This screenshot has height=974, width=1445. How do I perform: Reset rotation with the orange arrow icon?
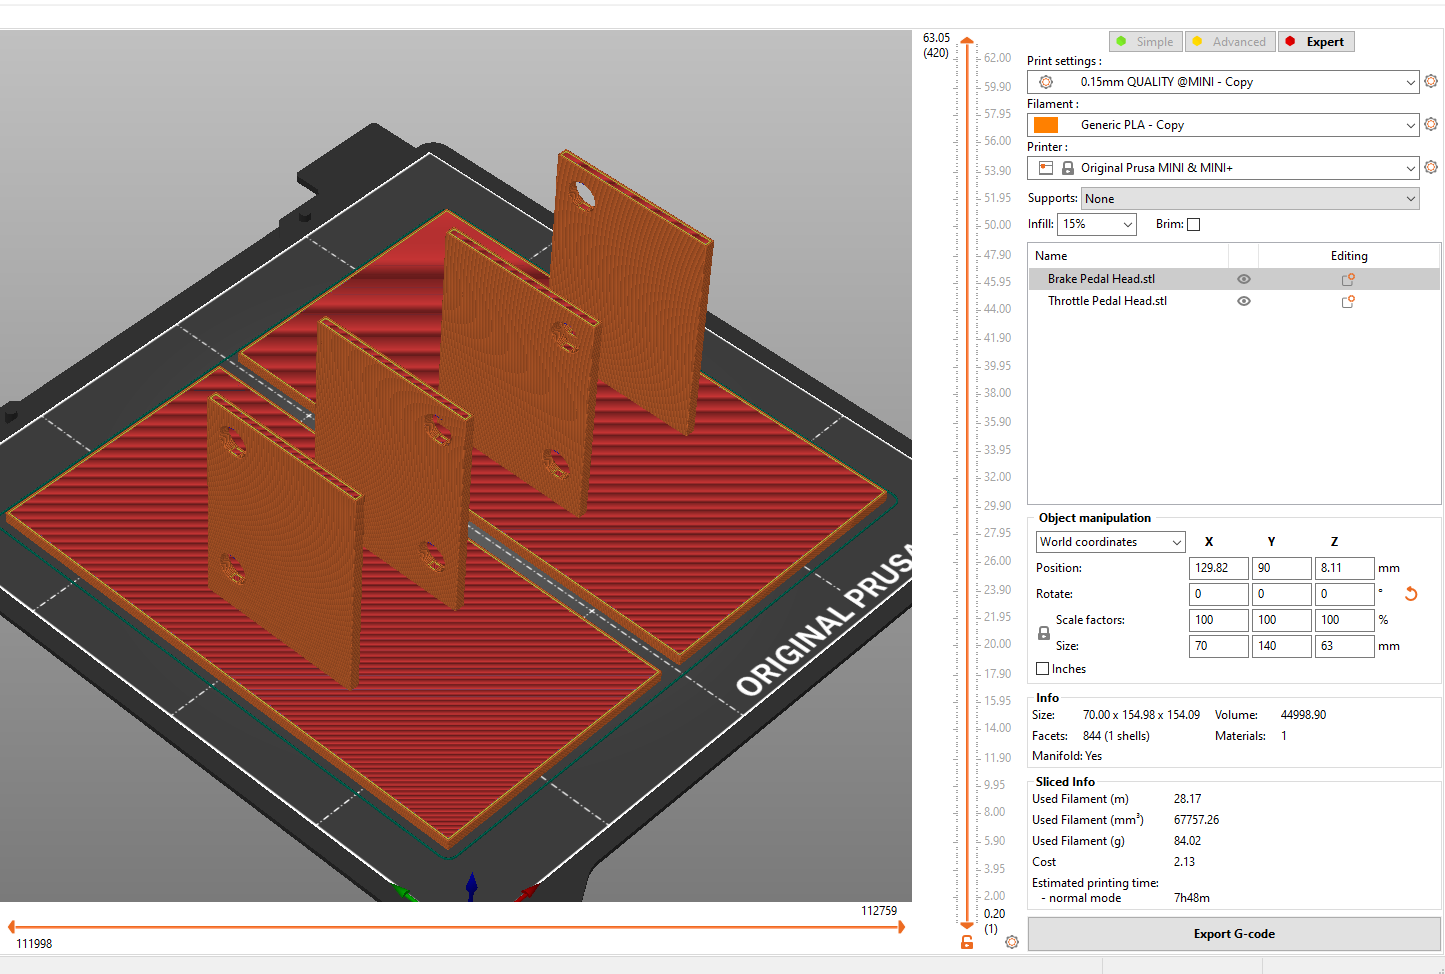1411,594
